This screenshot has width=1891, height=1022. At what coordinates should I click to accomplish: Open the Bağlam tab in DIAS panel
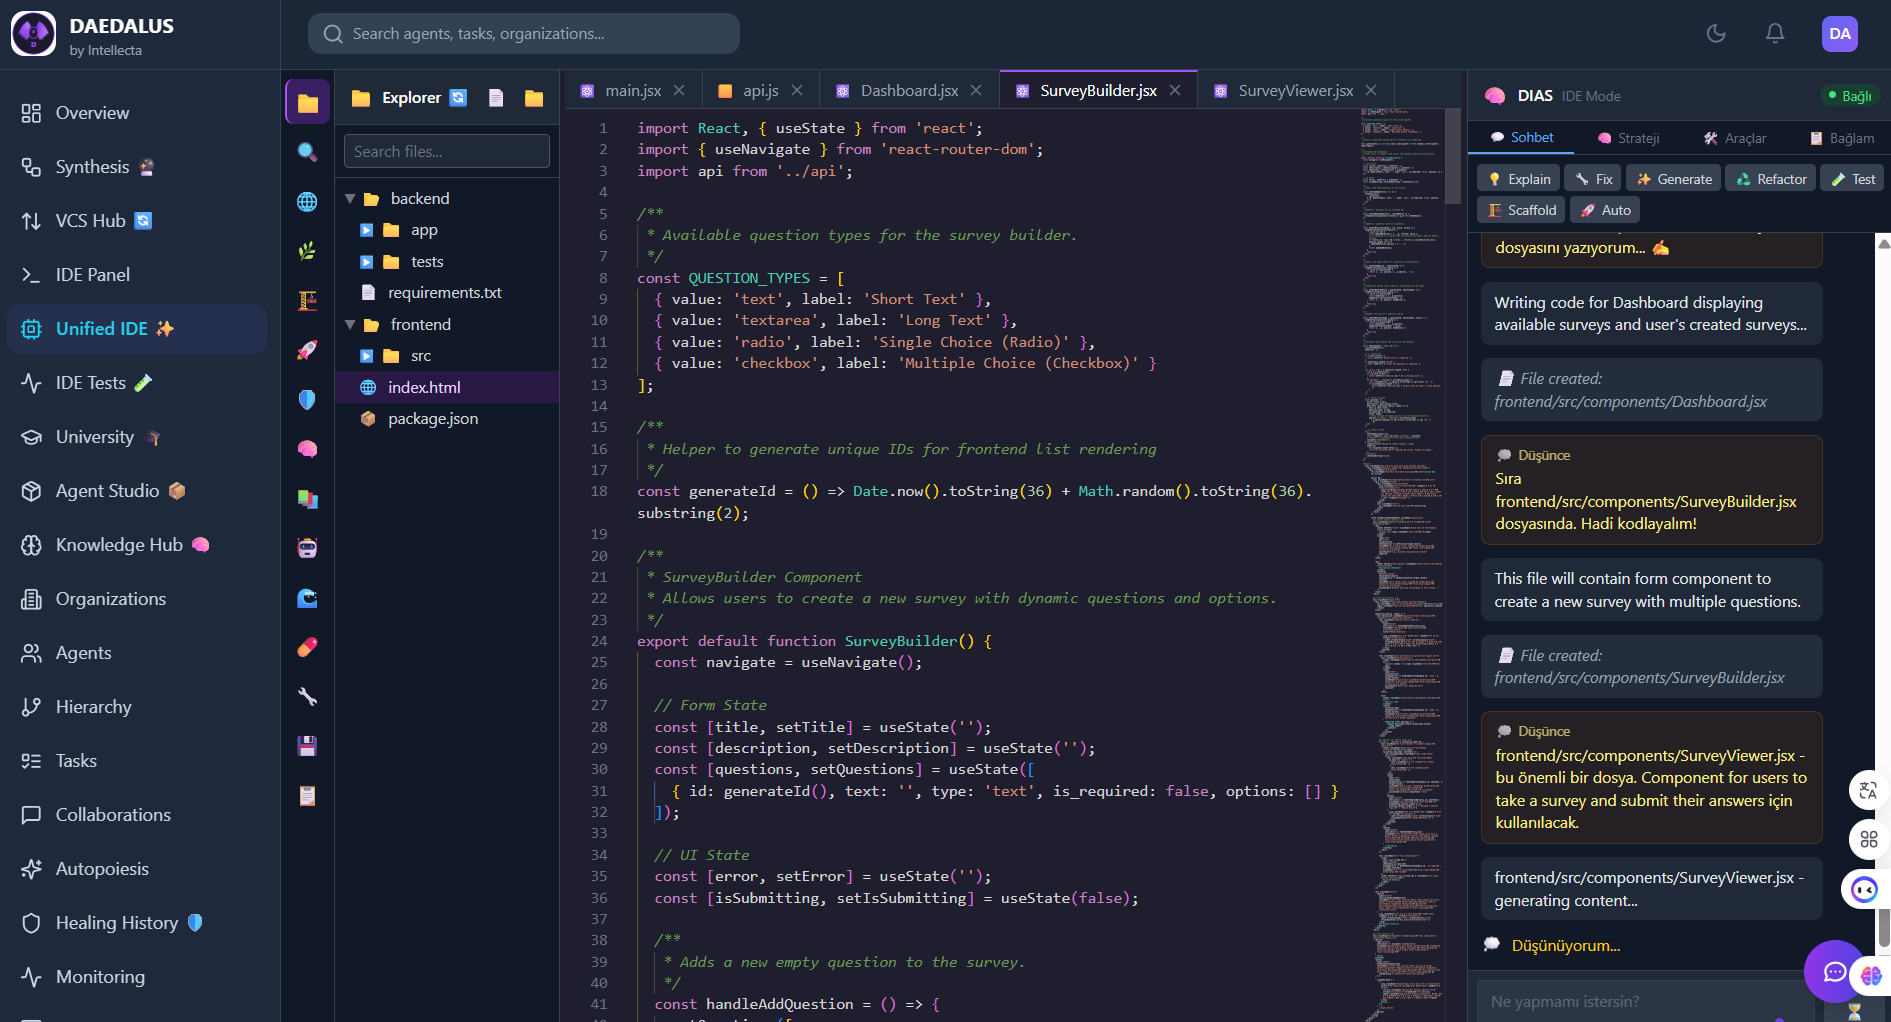click(1842, 138)
